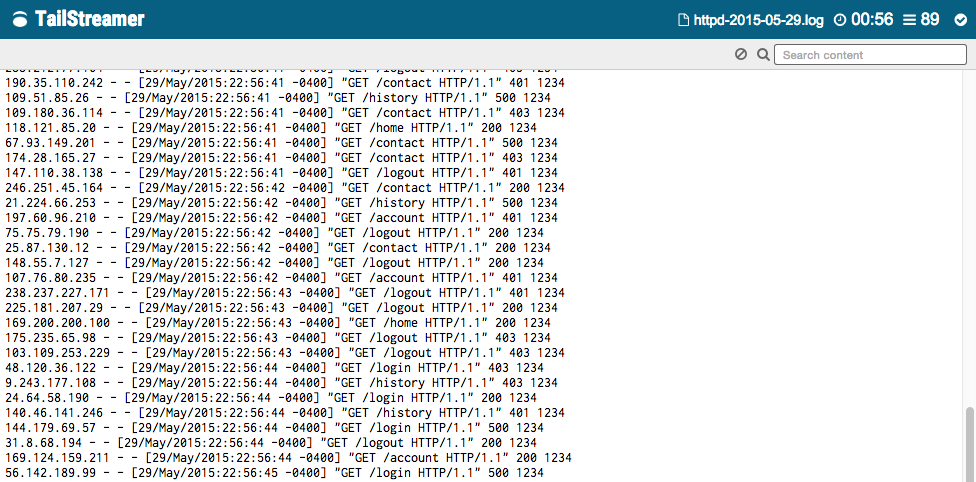
Task: Click the line count list icon
Action: (x=909, y=21)
